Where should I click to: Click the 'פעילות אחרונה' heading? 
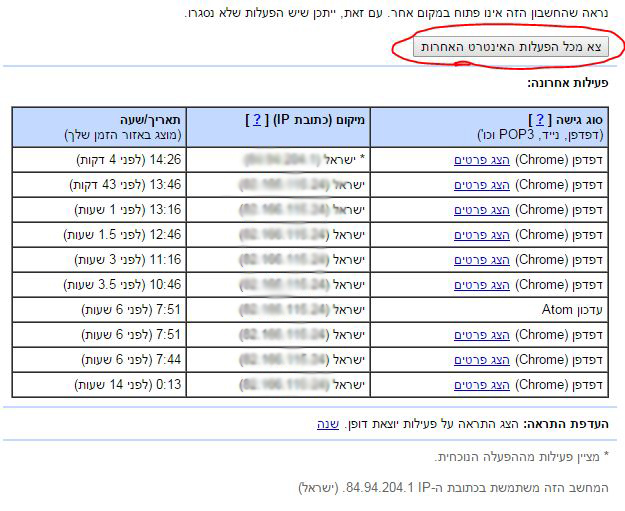[568, 83]
